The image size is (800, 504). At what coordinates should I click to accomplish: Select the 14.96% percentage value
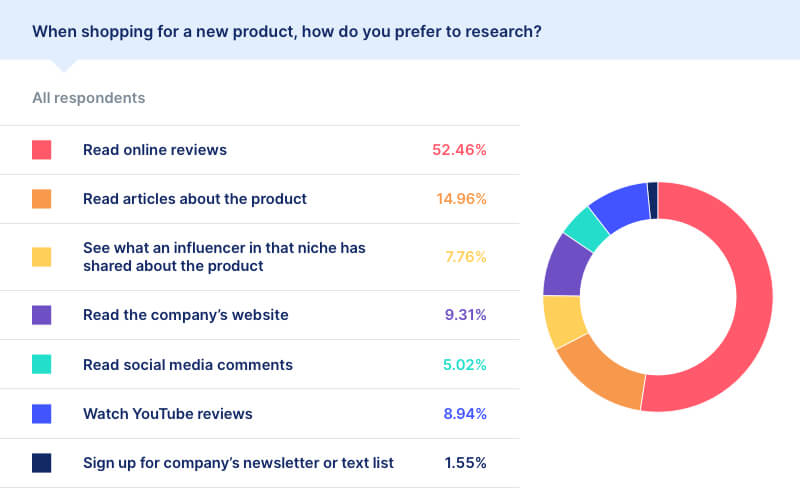coord(461,199)
